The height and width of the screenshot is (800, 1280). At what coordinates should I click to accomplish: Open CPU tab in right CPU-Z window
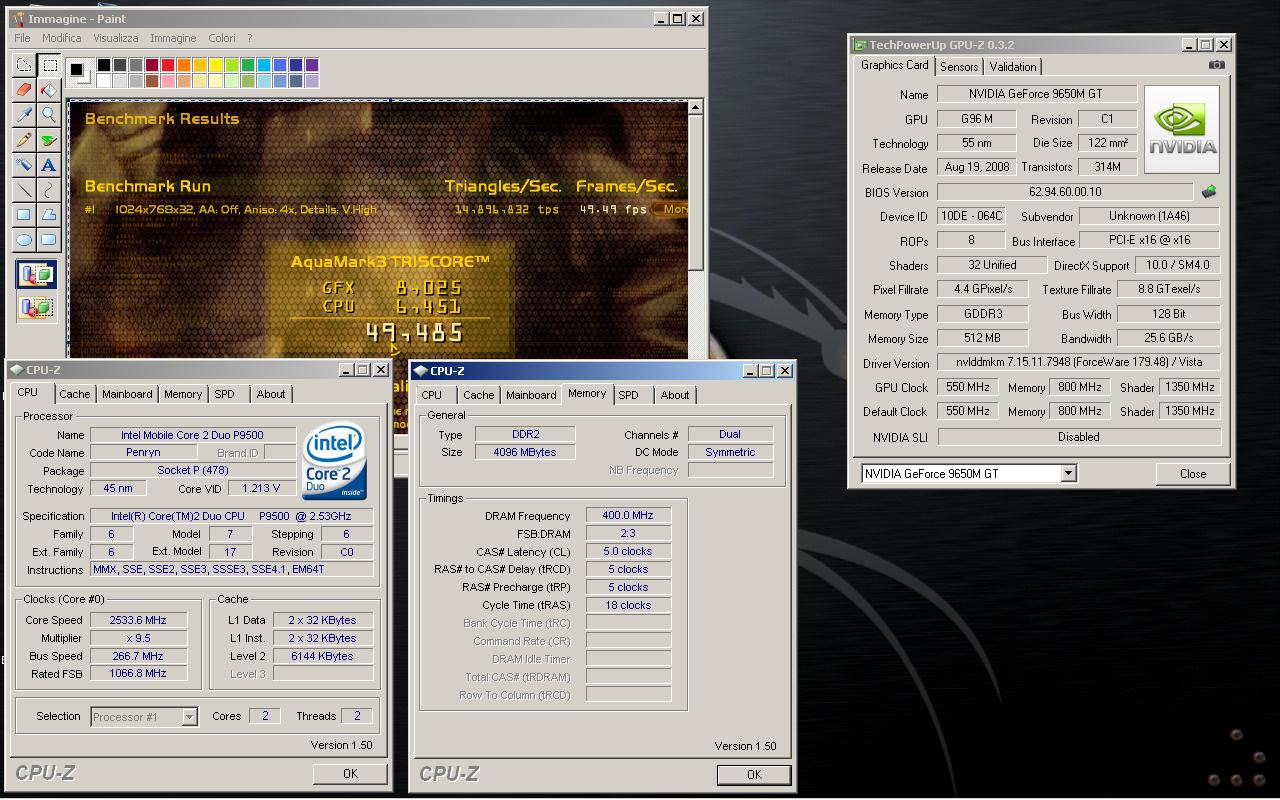click(x=432, y=395)
